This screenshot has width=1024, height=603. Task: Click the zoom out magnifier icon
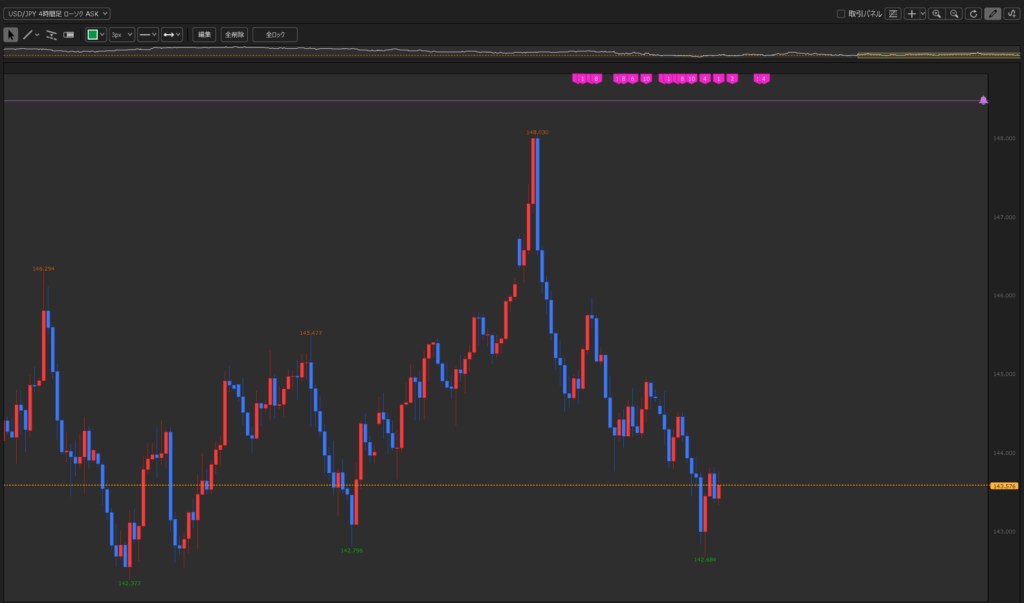[x=954, y=14]
